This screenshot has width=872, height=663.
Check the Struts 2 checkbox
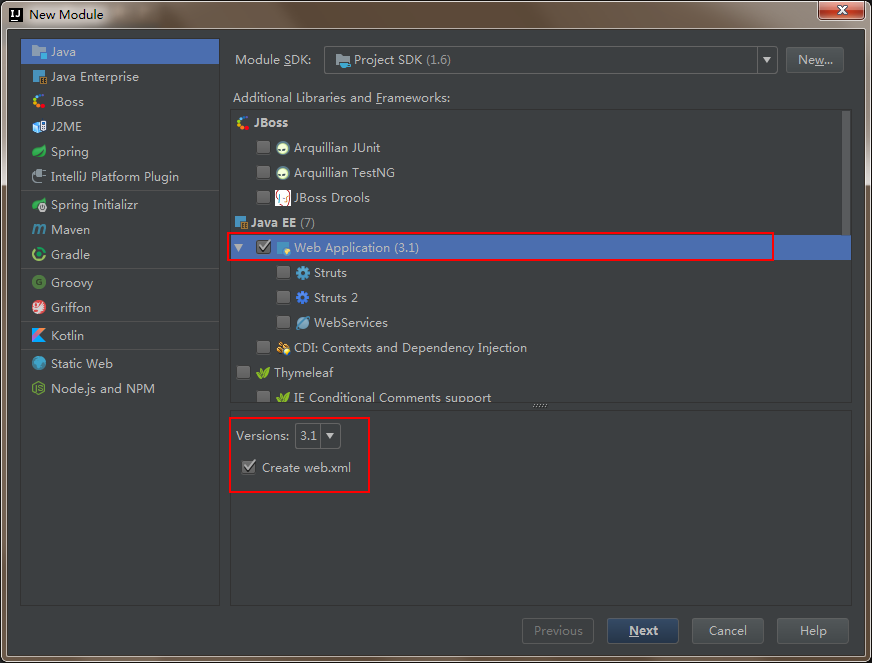(283, 298)
